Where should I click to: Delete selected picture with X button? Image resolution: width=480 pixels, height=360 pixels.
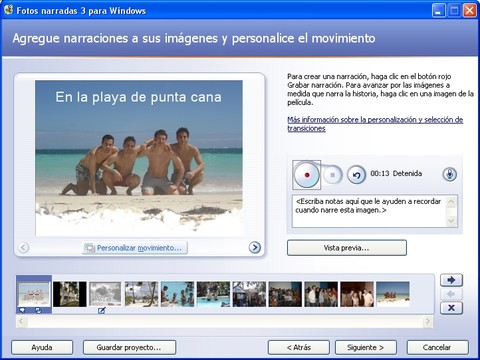[x=451, y=308]
